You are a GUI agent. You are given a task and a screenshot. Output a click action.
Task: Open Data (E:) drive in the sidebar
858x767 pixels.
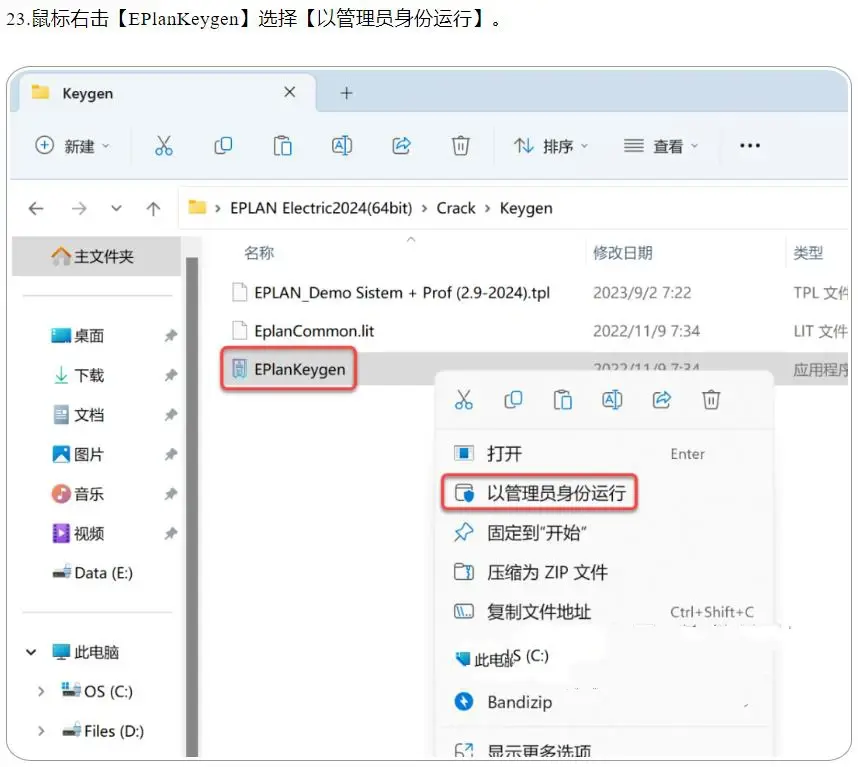coord(93,573)
